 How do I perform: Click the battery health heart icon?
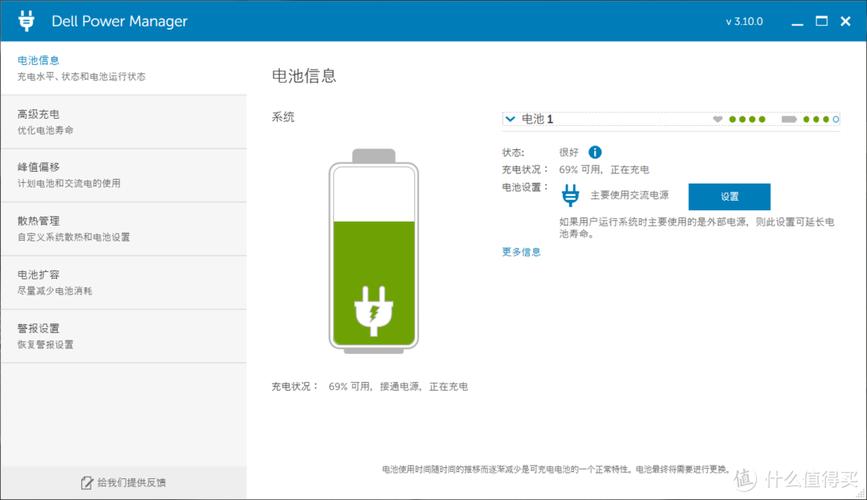[718, 119]
